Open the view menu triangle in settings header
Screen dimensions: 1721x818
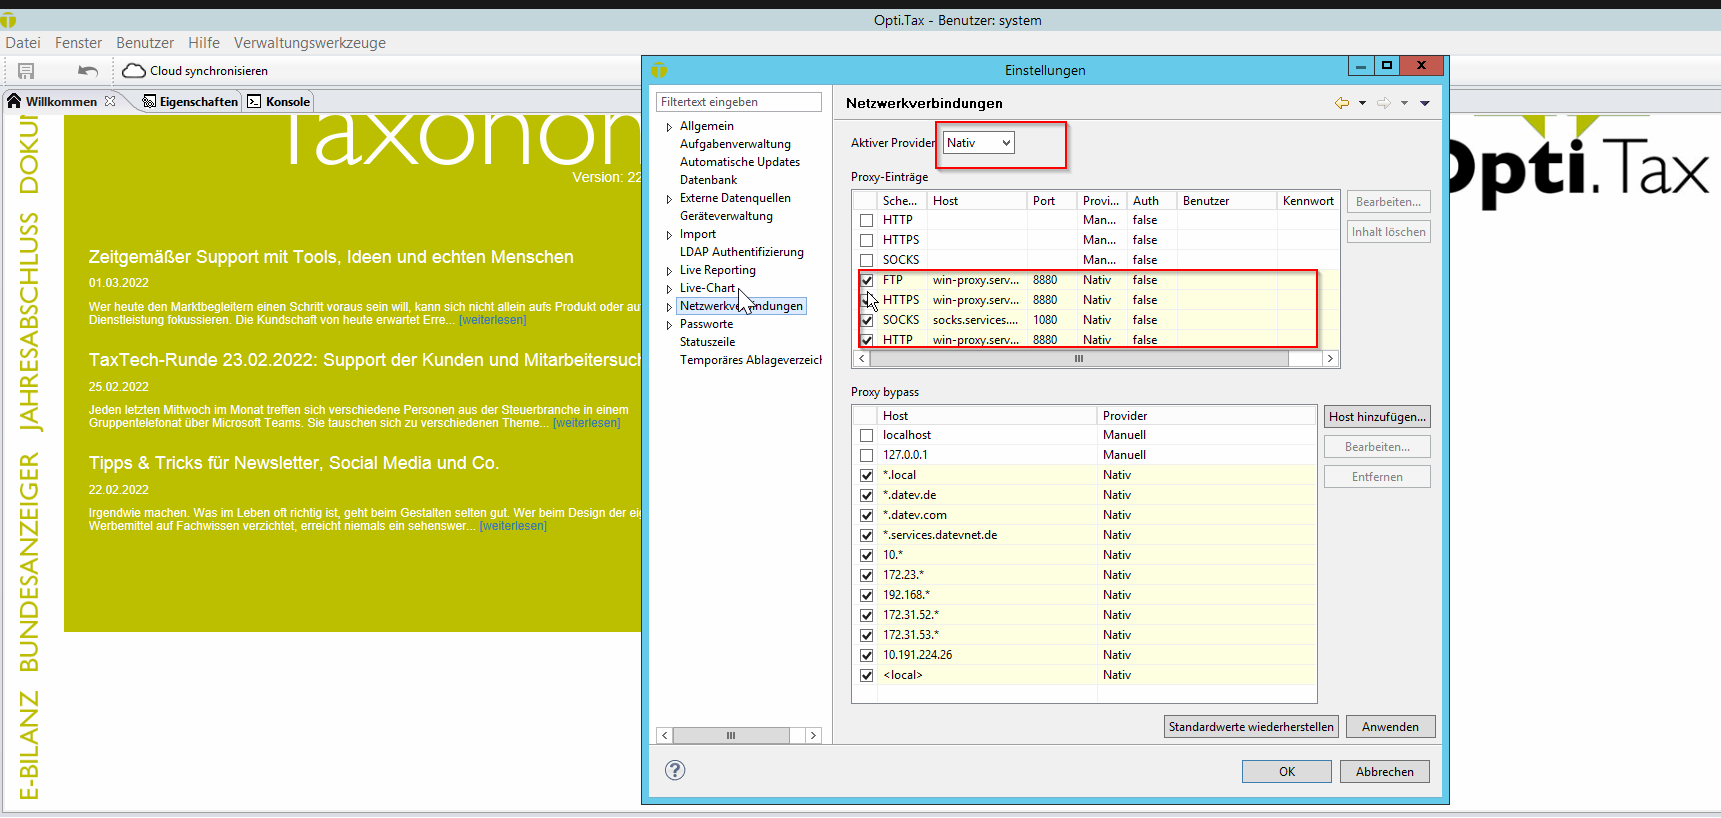1425,103
